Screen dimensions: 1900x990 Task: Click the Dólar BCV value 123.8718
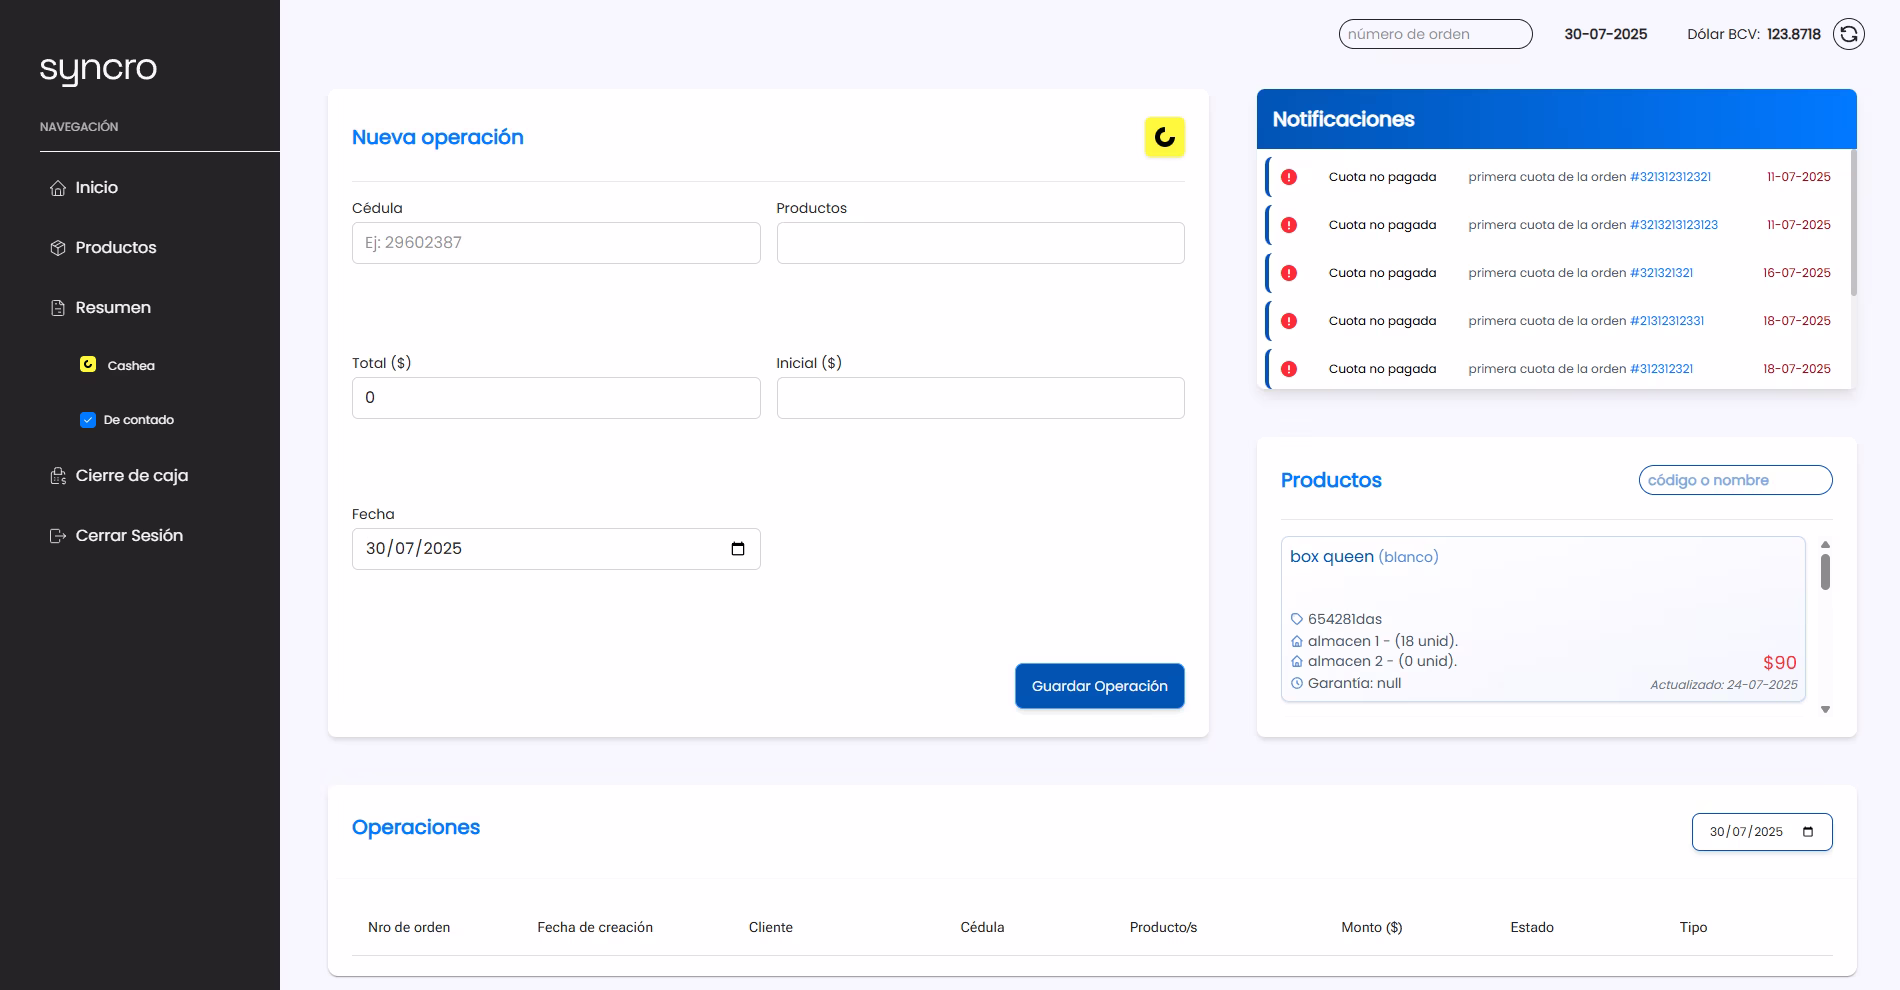(1794, 34)
